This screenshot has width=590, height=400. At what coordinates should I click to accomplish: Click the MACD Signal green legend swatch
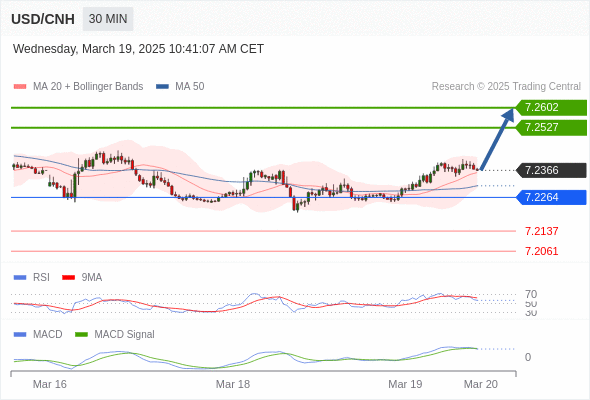82,334
